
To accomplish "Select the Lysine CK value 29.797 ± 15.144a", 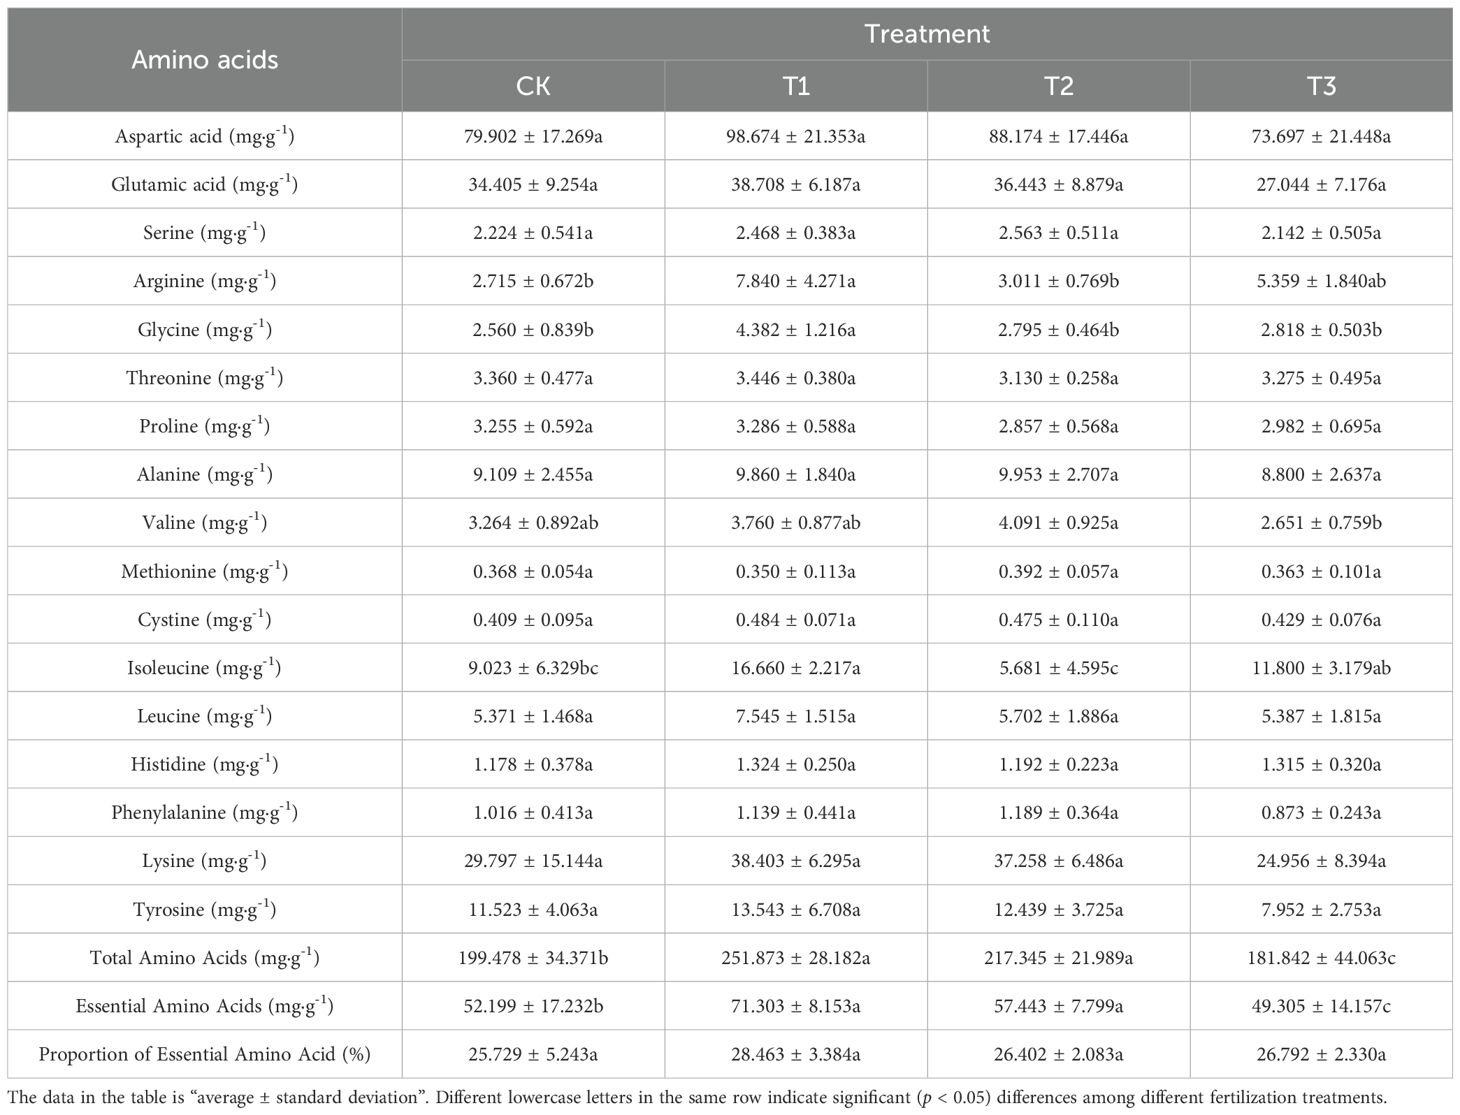I will pyautogui.click(x=533, y=860).
